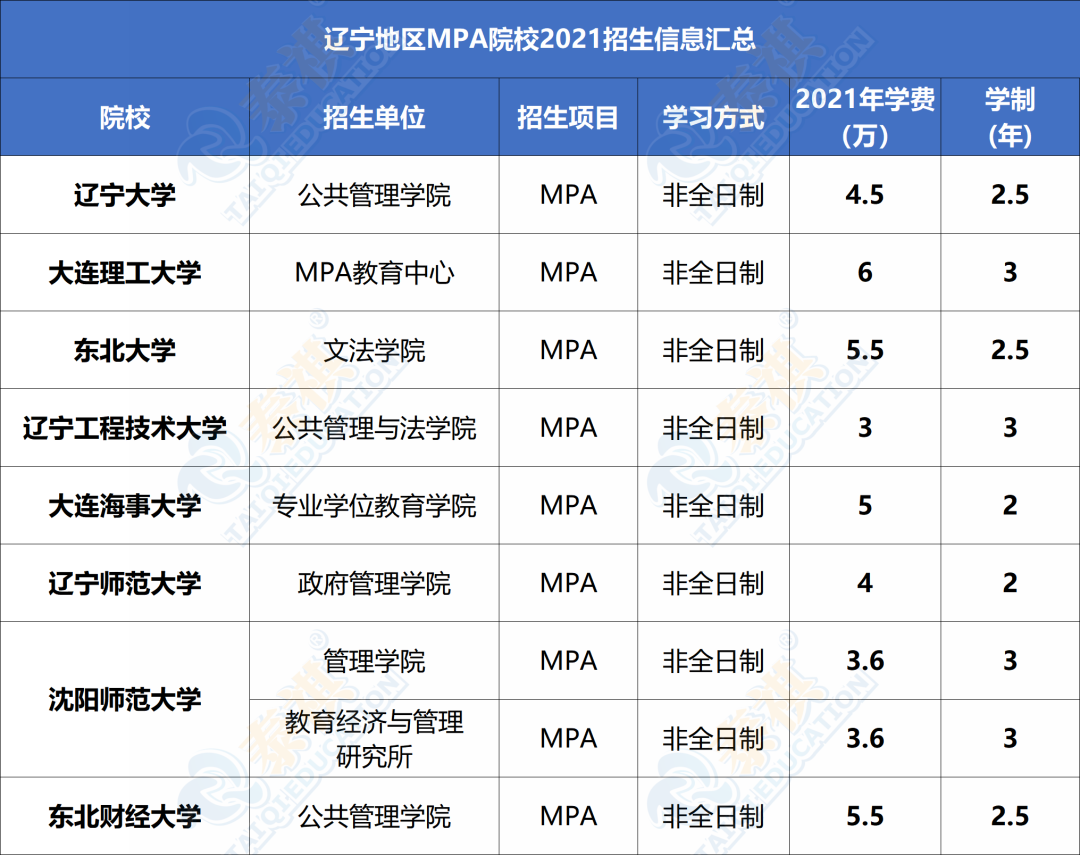This screenshot has height=855, width=1080.
Task: Select the merged 沈阳师范大学 cell
Action: click(125, 699)
